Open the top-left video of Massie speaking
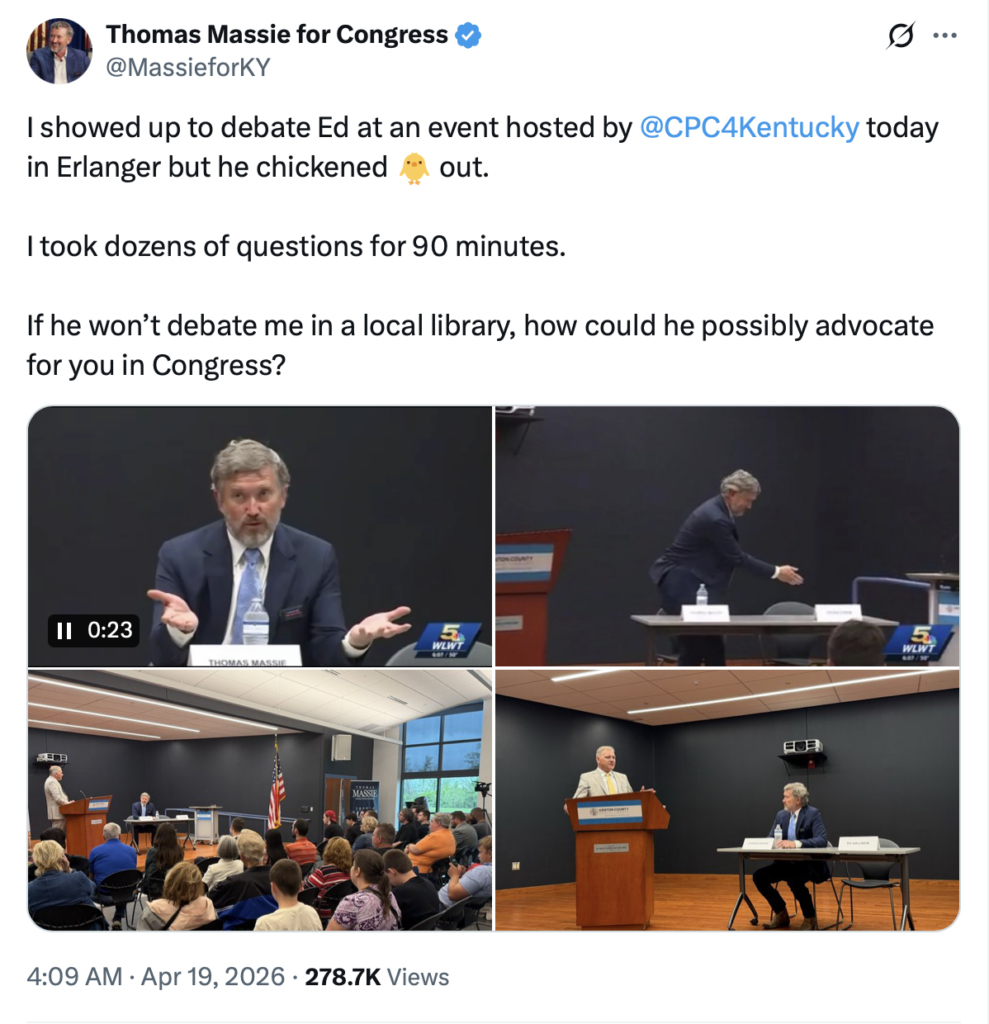 click(x=259, y=536)
